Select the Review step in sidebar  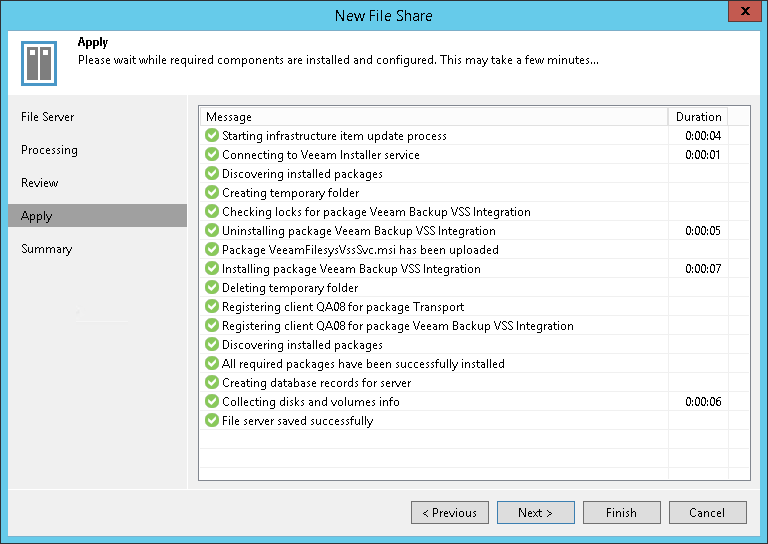click(x=40, y=183)
